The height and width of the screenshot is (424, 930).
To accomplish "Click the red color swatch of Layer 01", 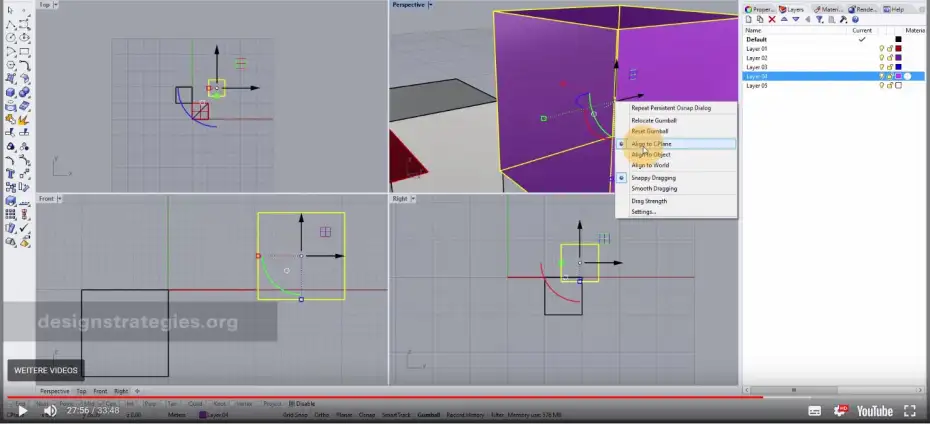I will click(x=899, y=49).
